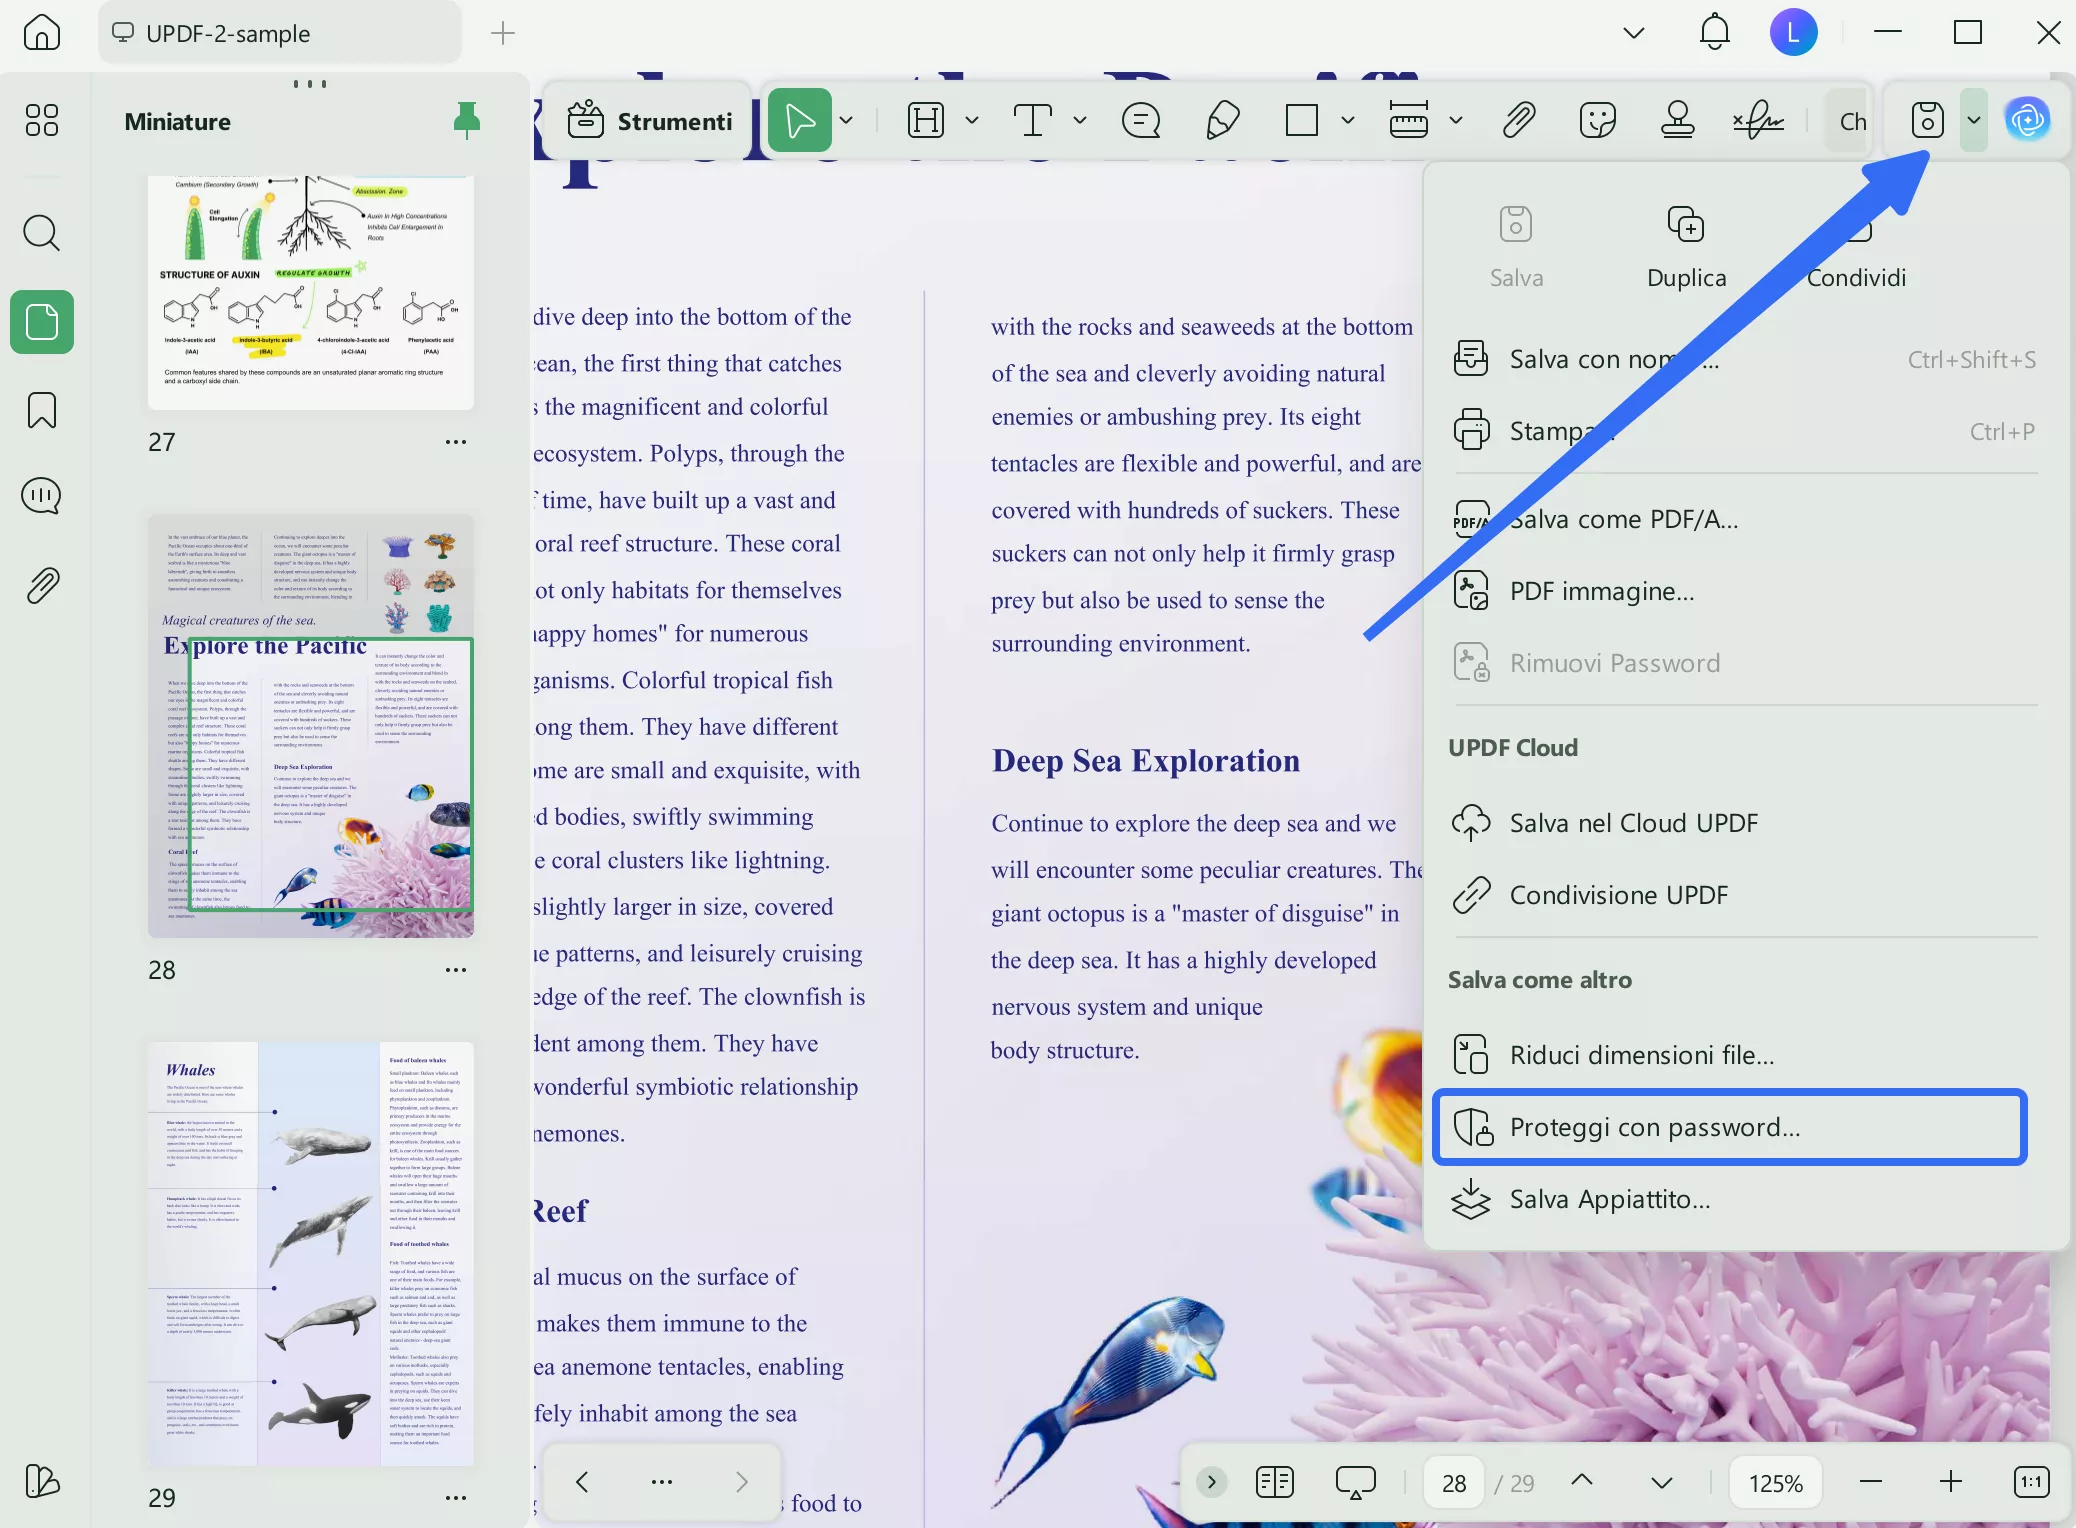Open the search panel in the left sidebar

pos(41,233)
